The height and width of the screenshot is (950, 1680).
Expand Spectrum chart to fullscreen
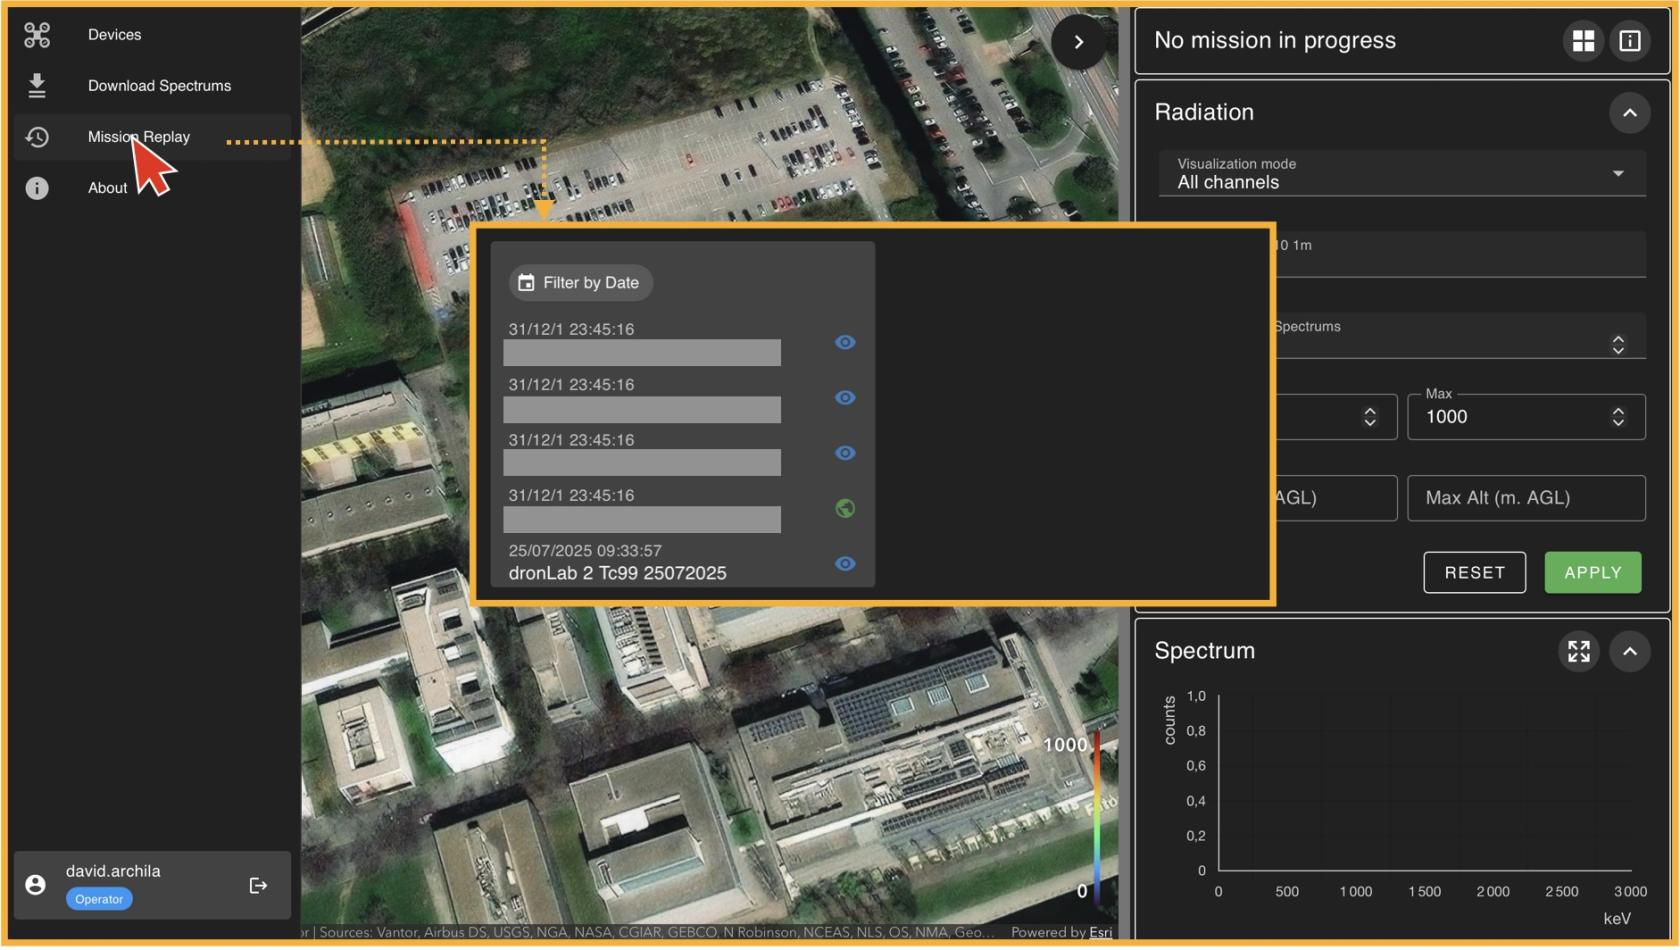click(x=1579, y=652)
